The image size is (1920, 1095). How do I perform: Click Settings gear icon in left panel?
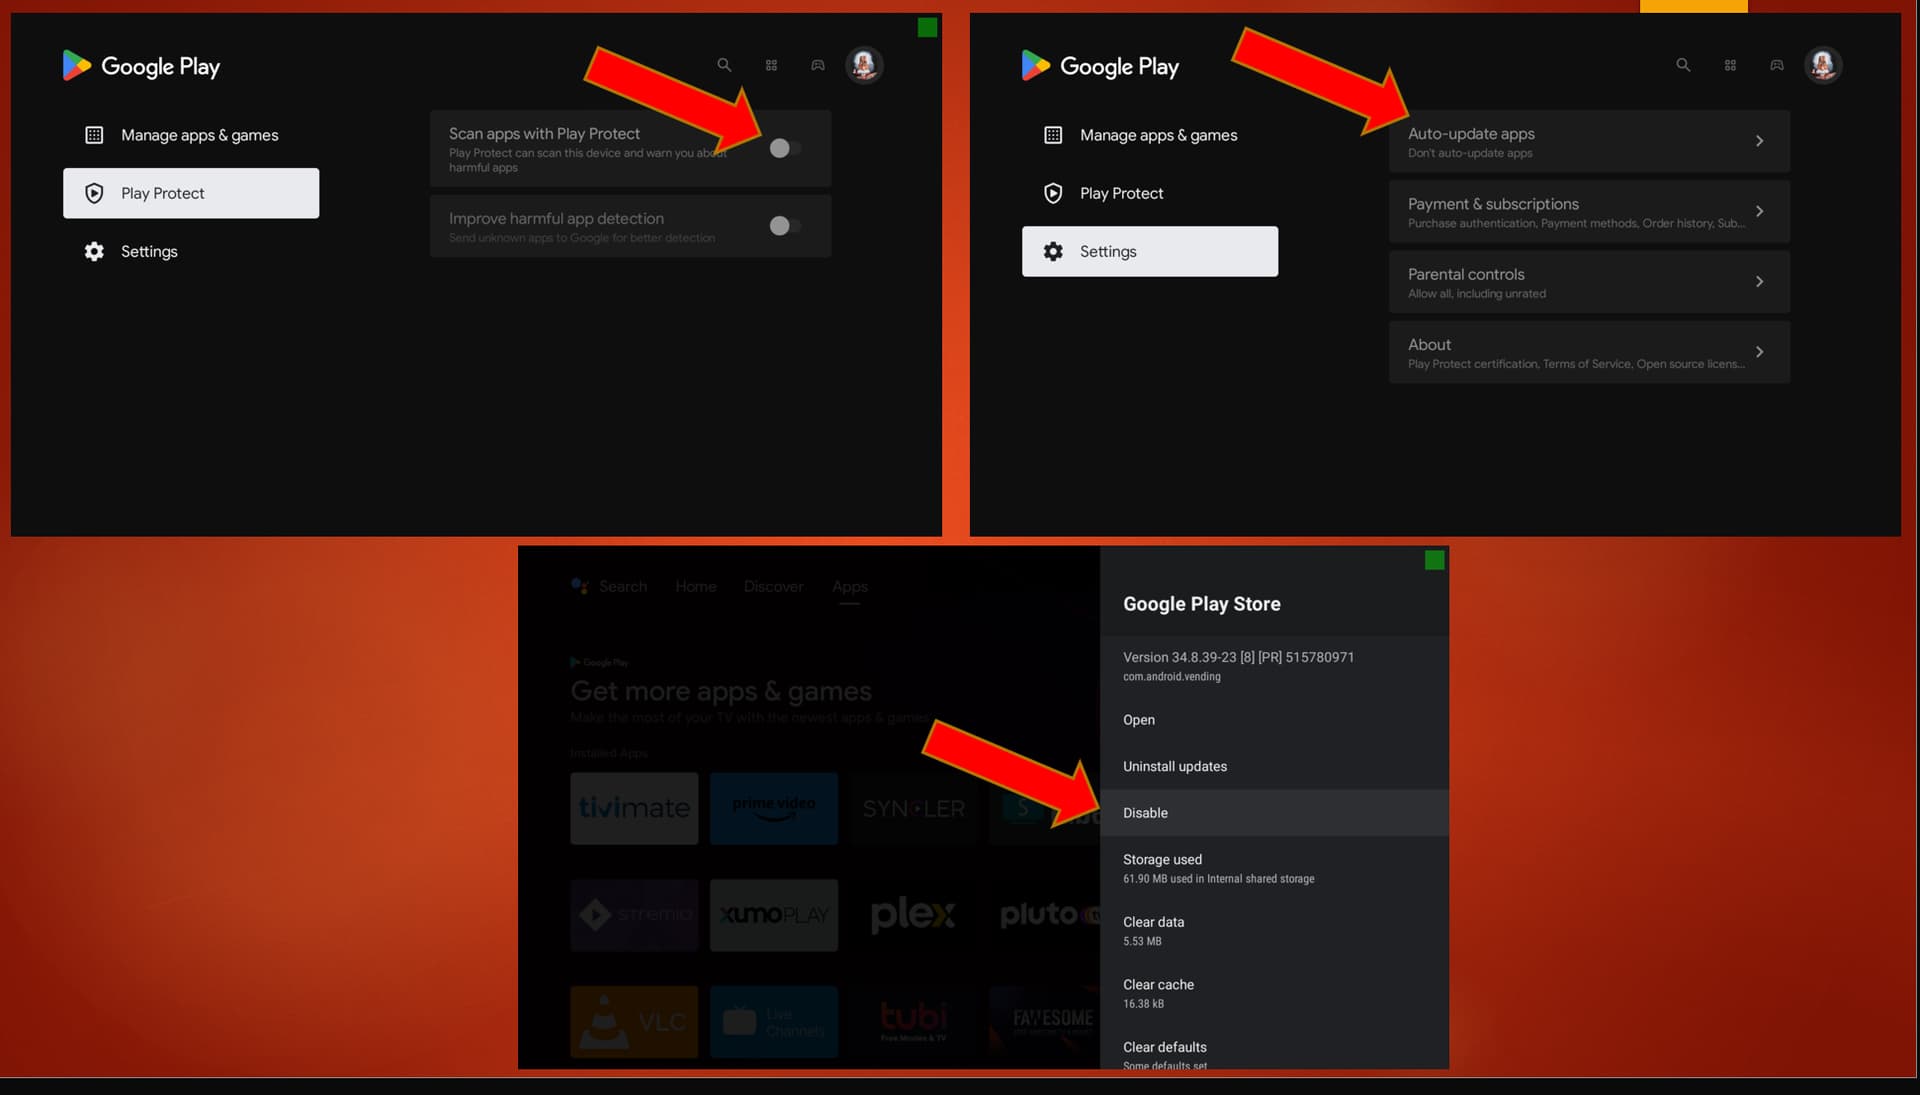click(94, 251)
